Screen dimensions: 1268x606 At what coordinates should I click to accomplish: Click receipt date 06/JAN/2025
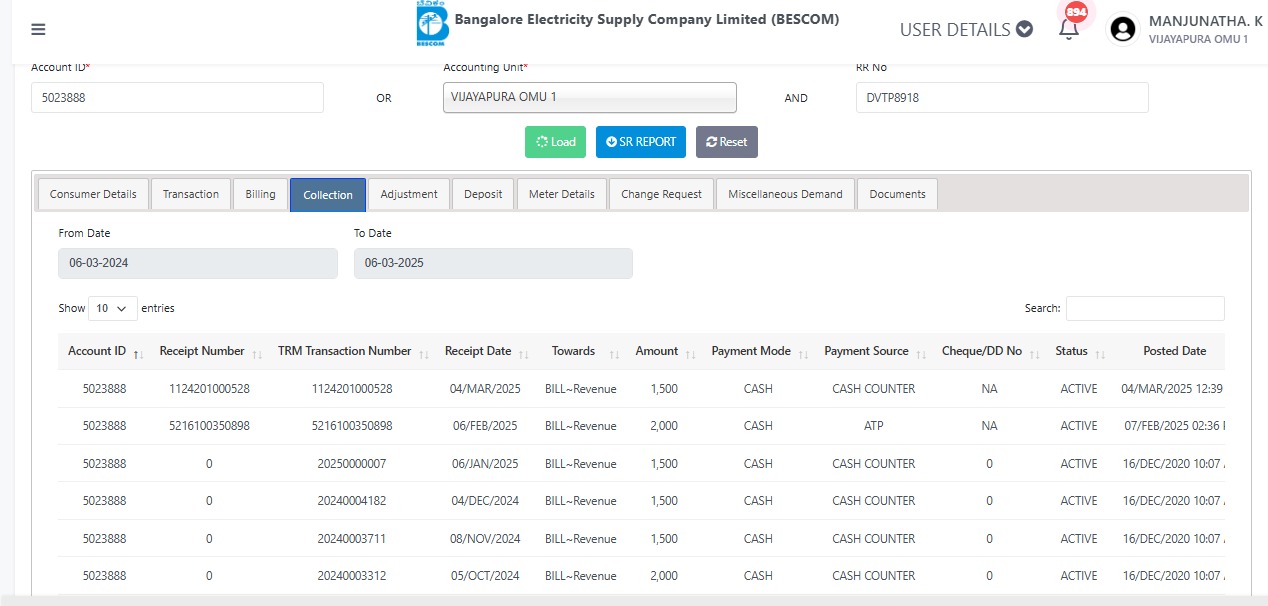tap(485, 464)
